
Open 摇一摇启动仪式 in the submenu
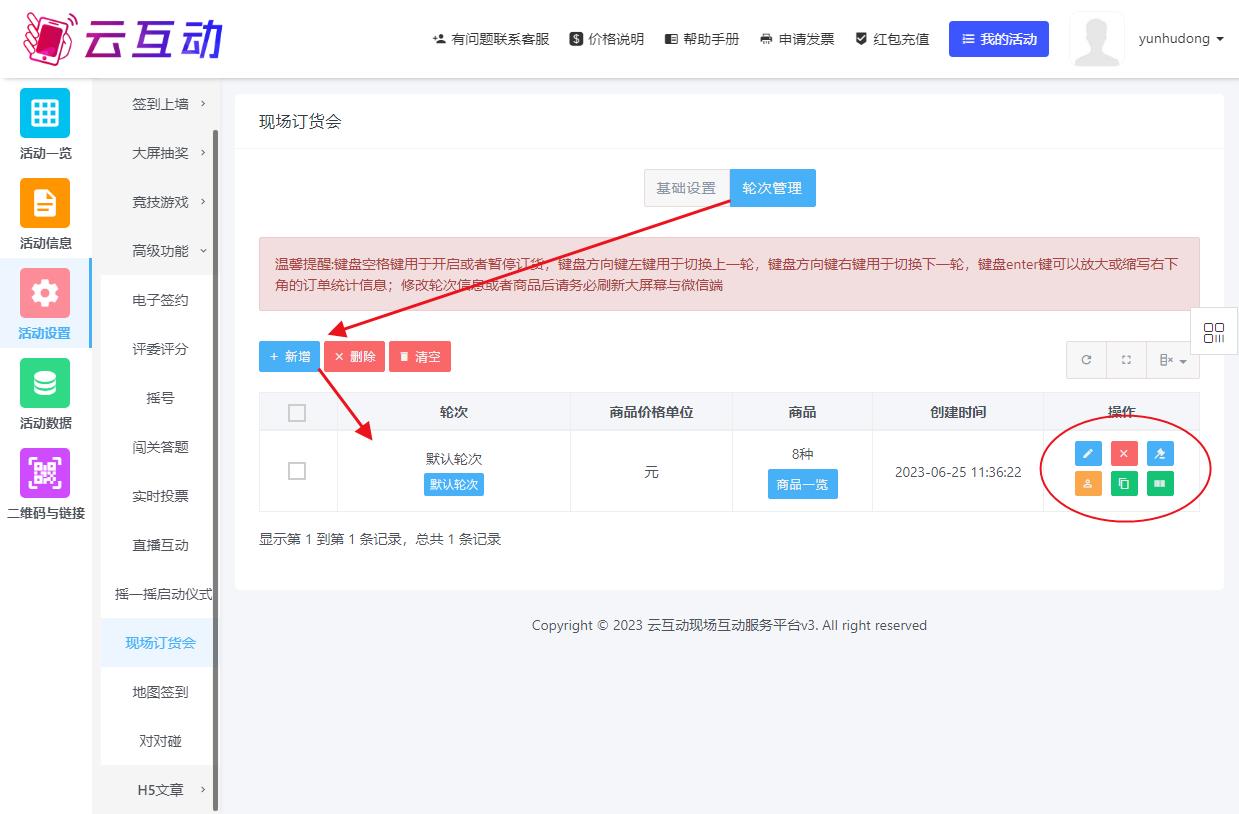(163, 594)
